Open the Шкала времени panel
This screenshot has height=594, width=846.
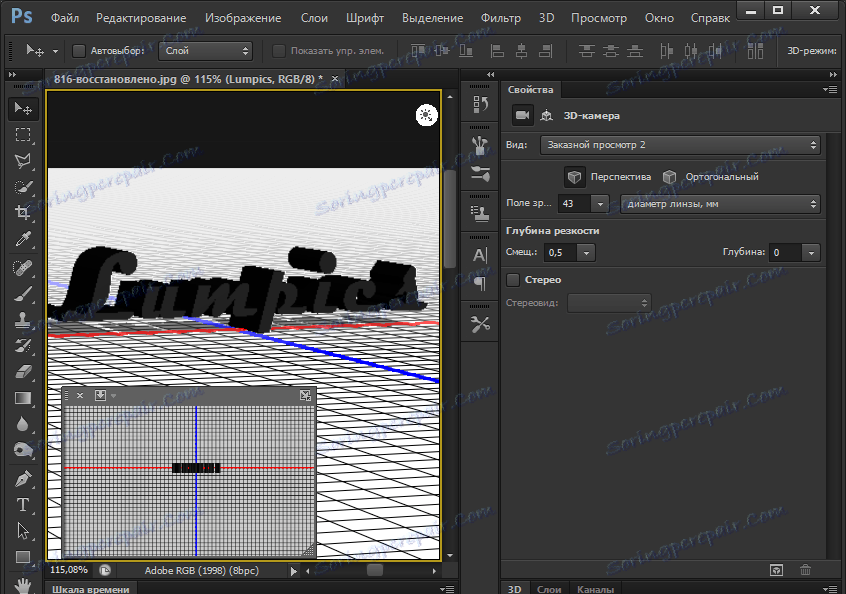pyautogui.click(x=90, y=588)
